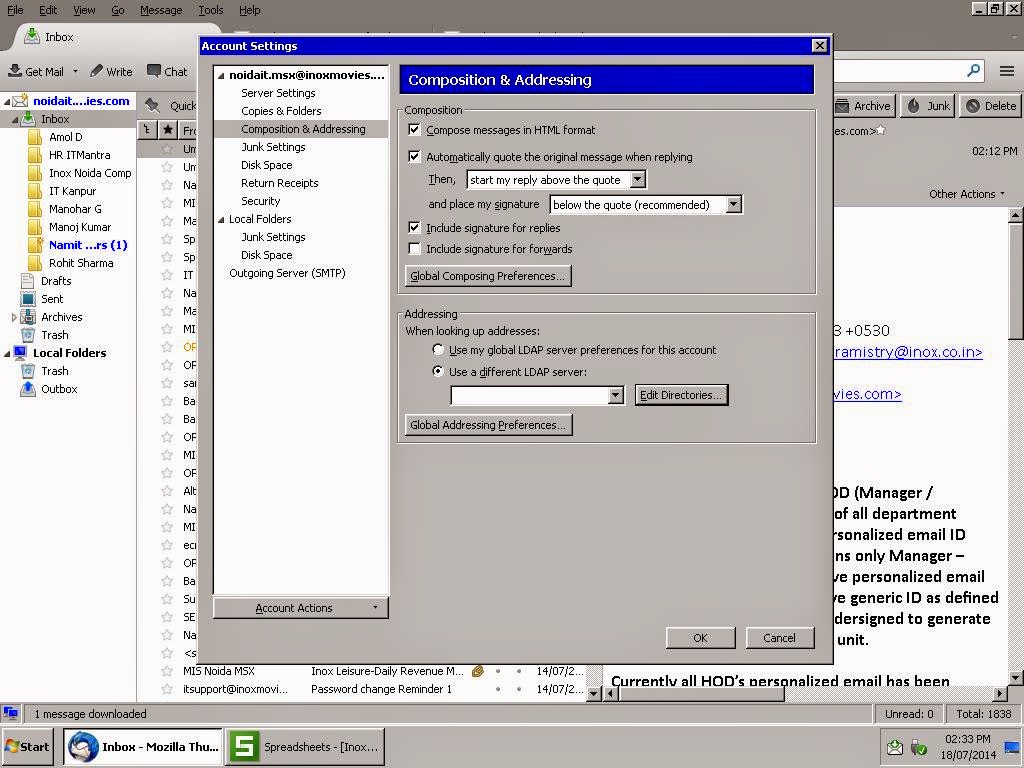Viewport: 1024px width, 768px height.
Task: Open Global Composing Preferences
Action: pyautogui.click(x=487, y=276)
